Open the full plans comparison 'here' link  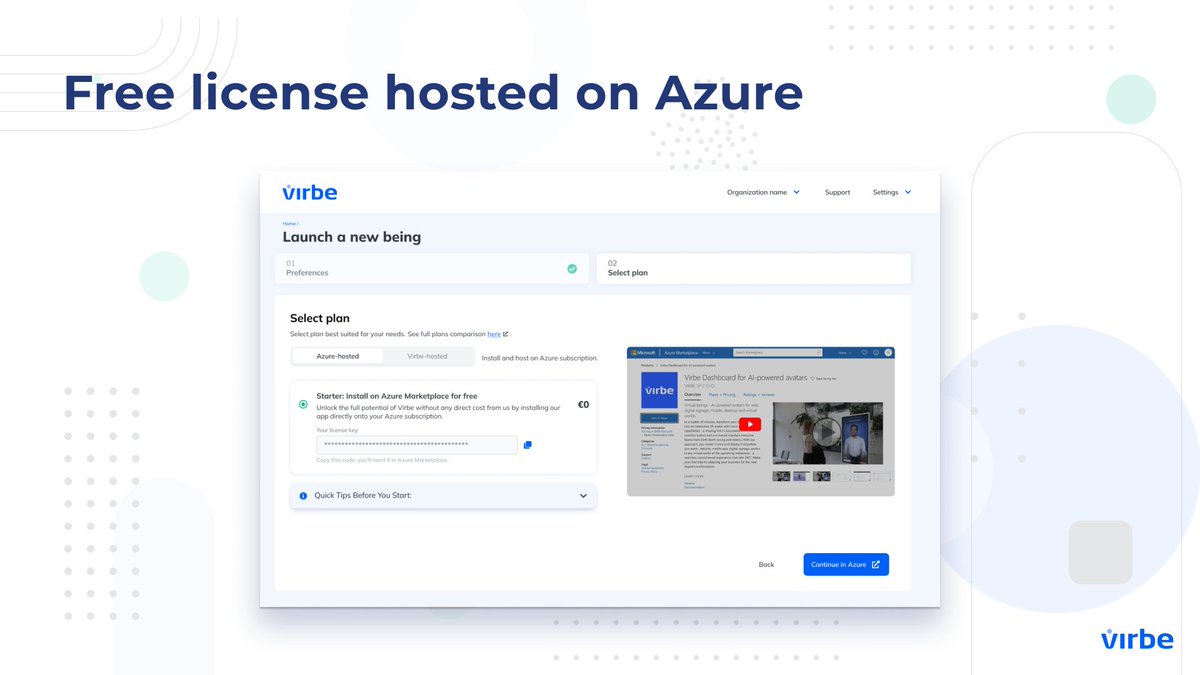pyautogui.click(x=494, y=334)
